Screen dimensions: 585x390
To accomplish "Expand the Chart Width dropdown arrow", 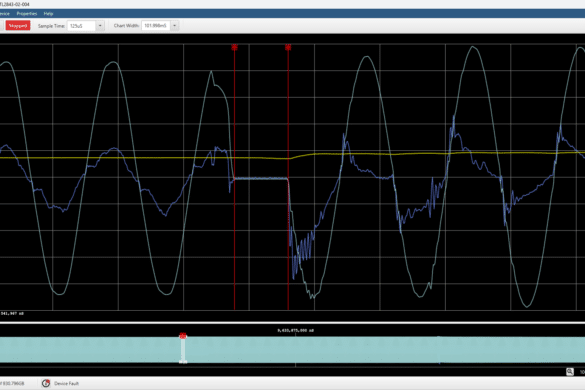I will [x=174, y=26].
